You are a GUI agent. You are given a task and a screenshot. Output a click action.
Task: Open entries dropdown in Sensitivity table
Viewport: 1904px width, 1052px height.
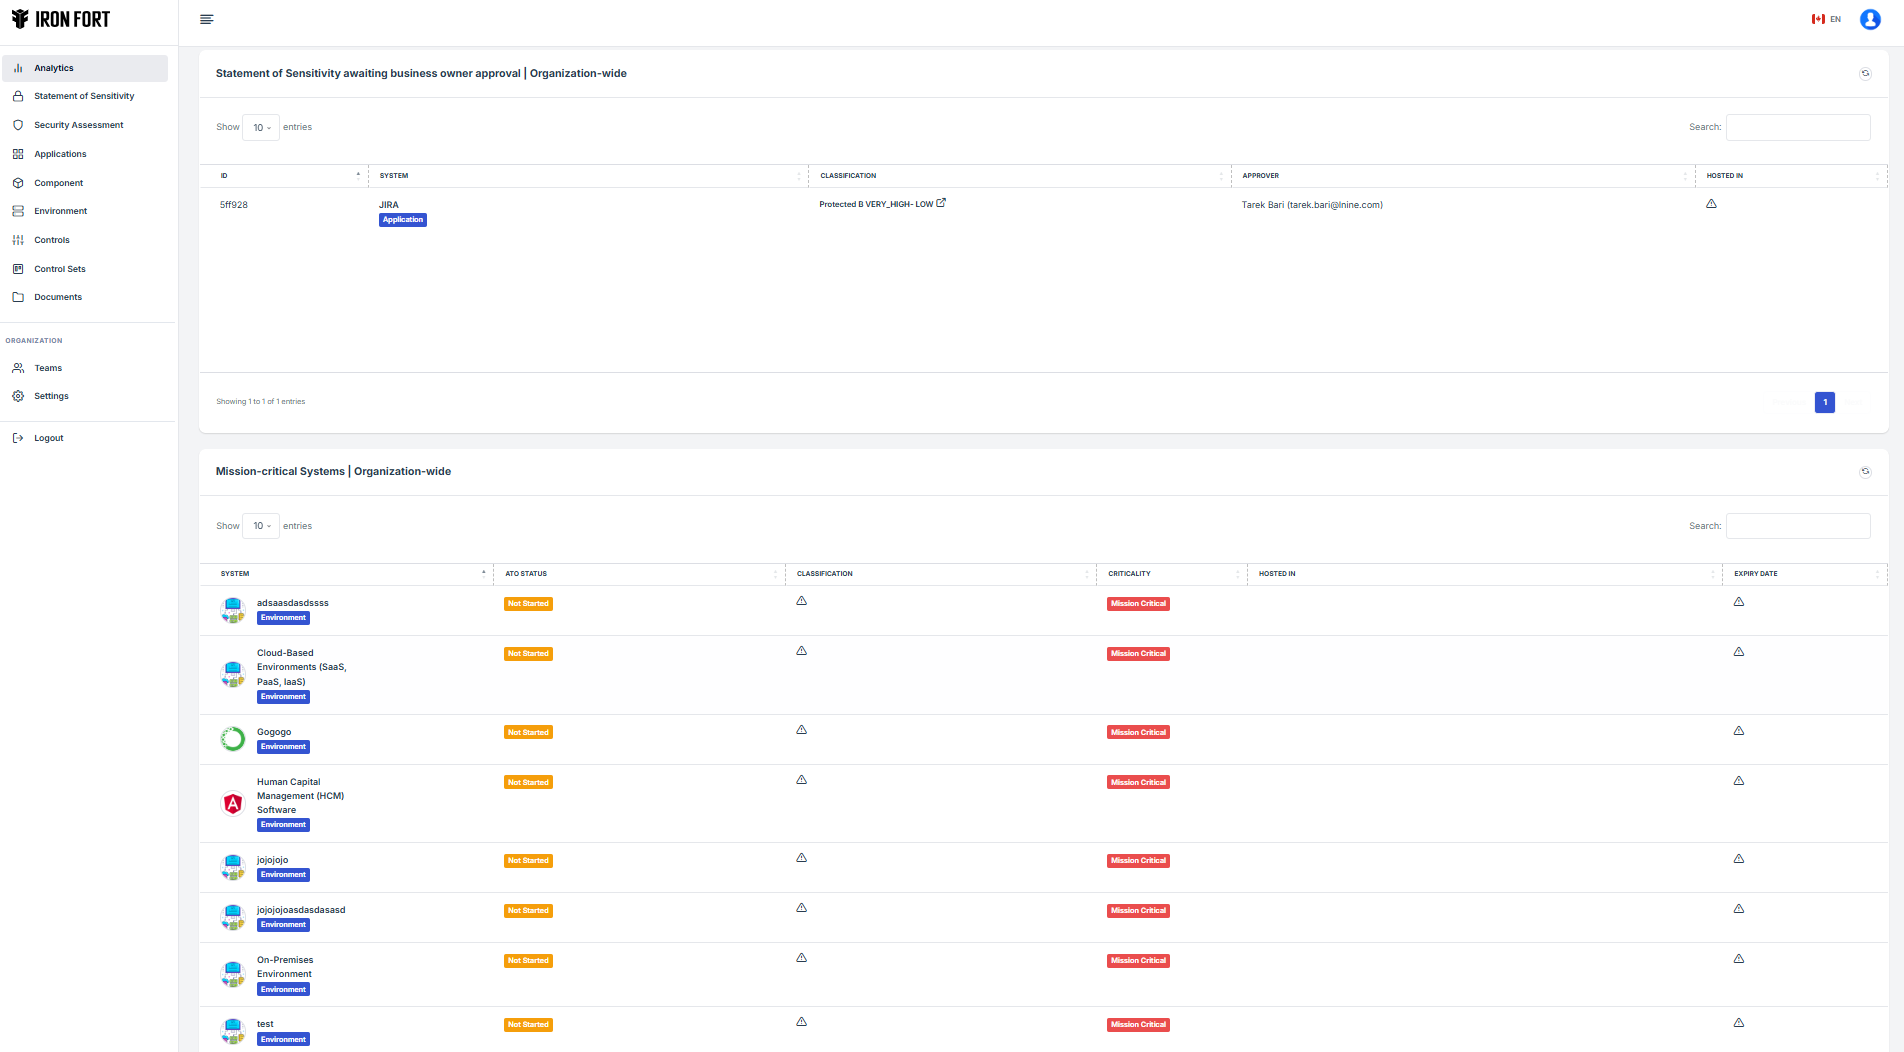pyautogui.click(x=261, y=127)
